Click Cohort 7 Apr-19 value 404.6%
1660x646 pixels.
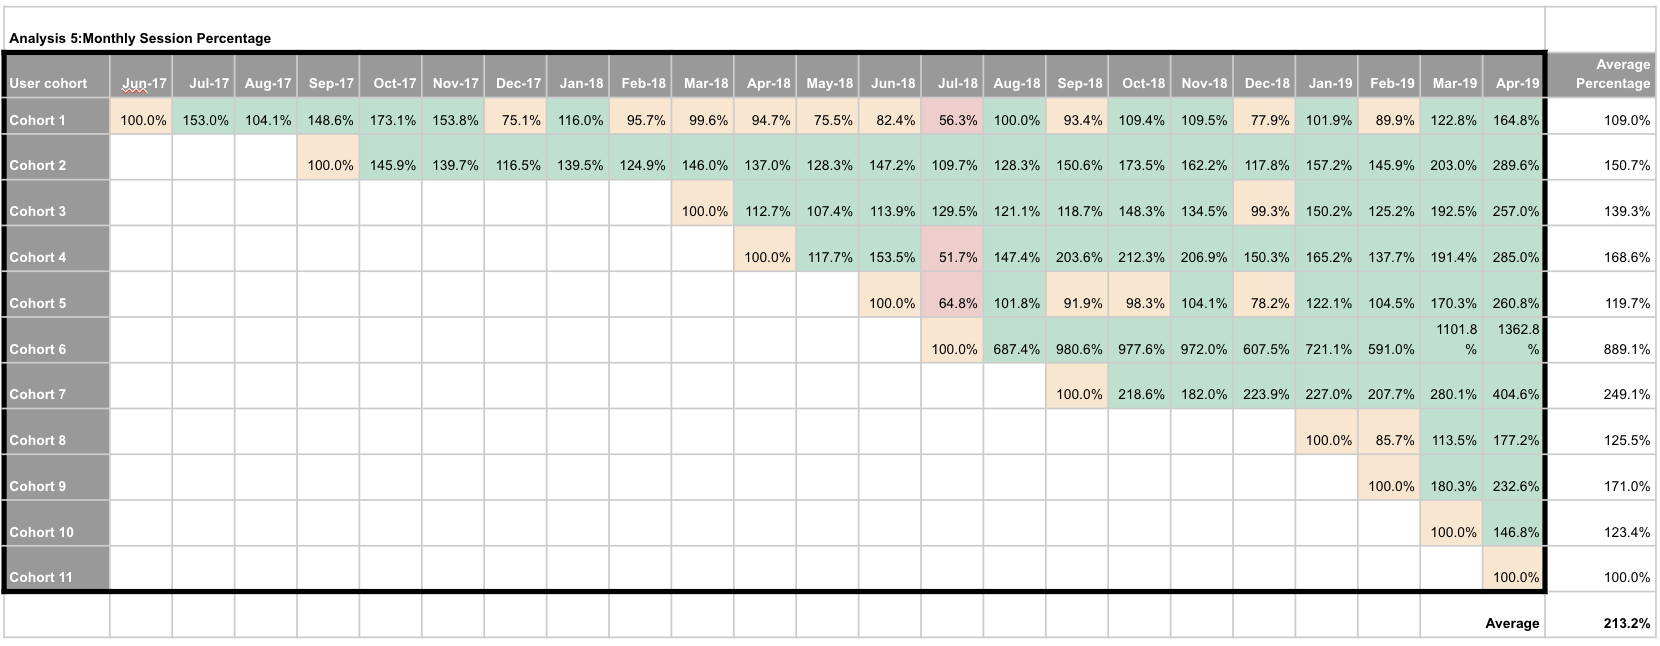1515,394
